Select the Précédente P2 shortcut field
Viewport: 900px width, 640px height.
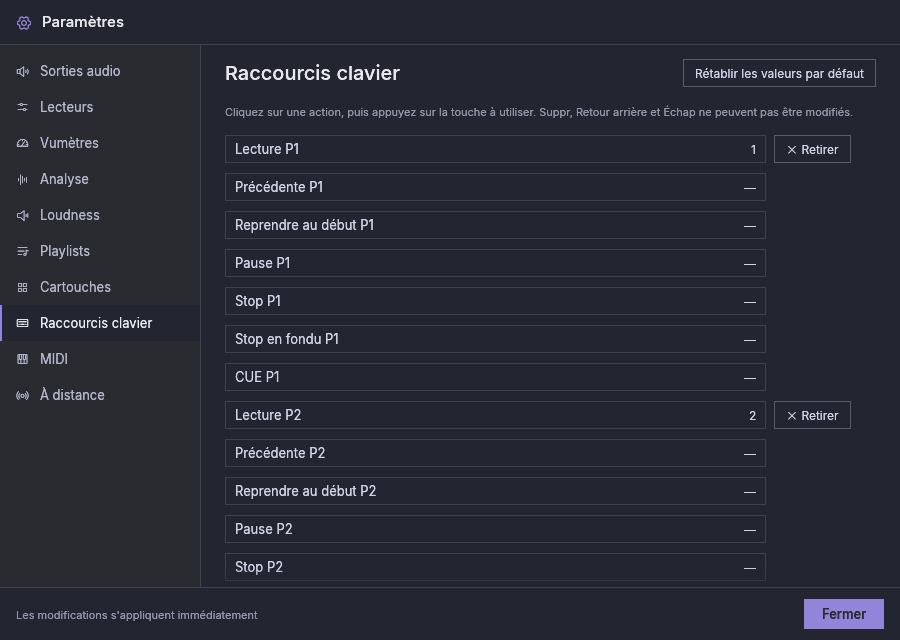495,453
